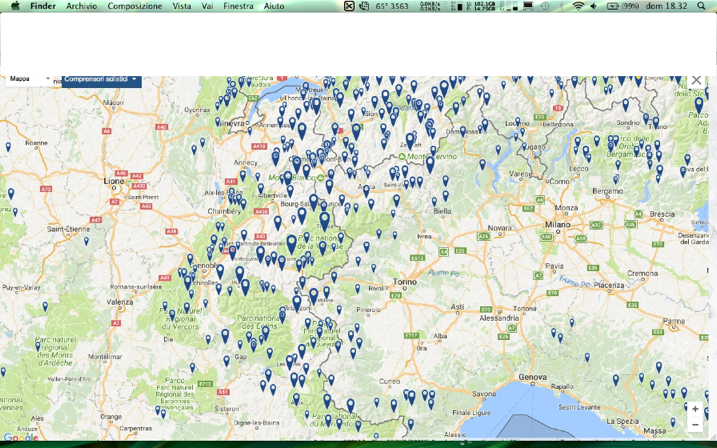Click the volume speaker icon
The width and height of the screenshot is (717, 448).
594,6
